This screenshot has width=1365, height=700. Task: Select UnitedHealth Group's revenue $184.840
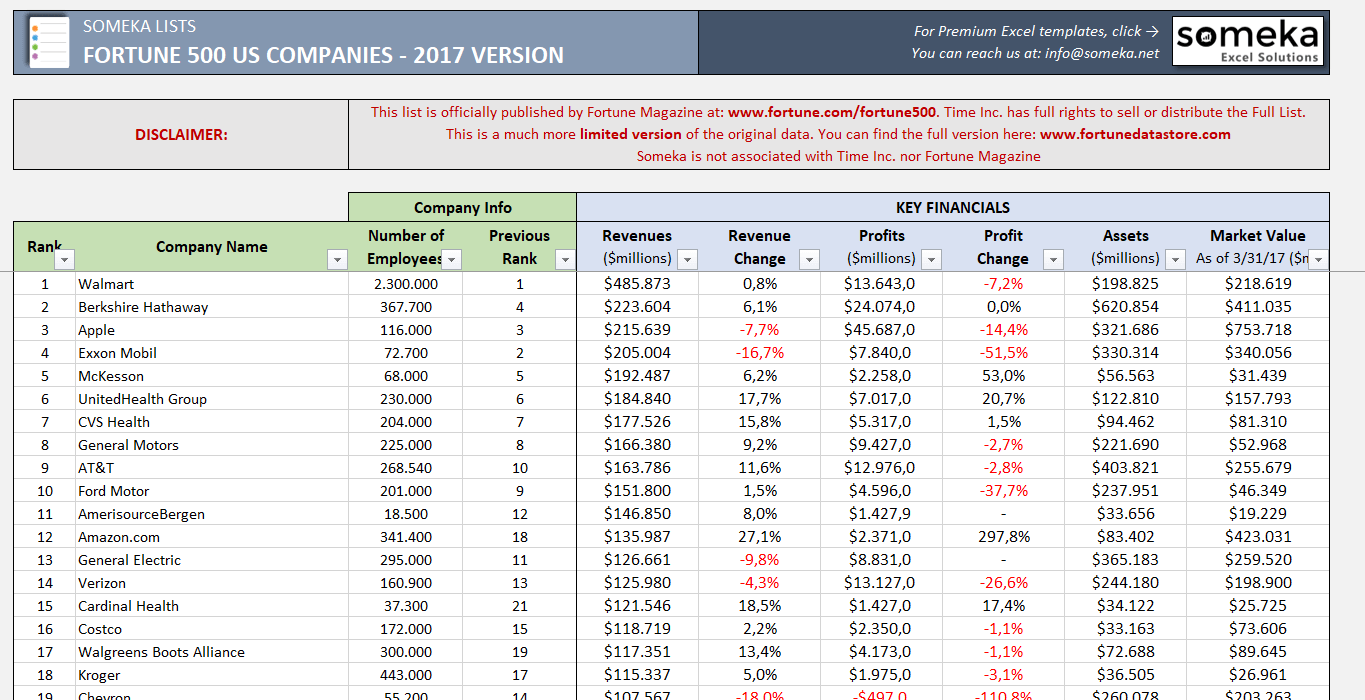pyautogui.click(x=638, y=399)
